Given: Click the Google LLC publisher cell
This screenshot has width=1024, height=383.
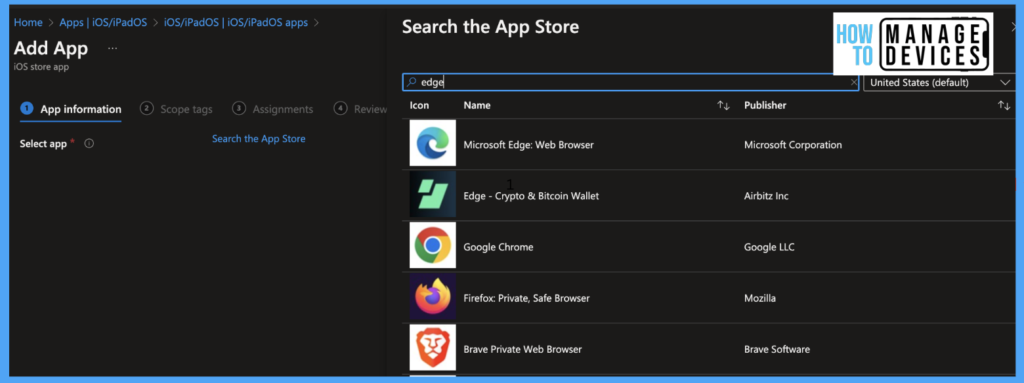Looking at the screenshot, I should click(769, 247).
